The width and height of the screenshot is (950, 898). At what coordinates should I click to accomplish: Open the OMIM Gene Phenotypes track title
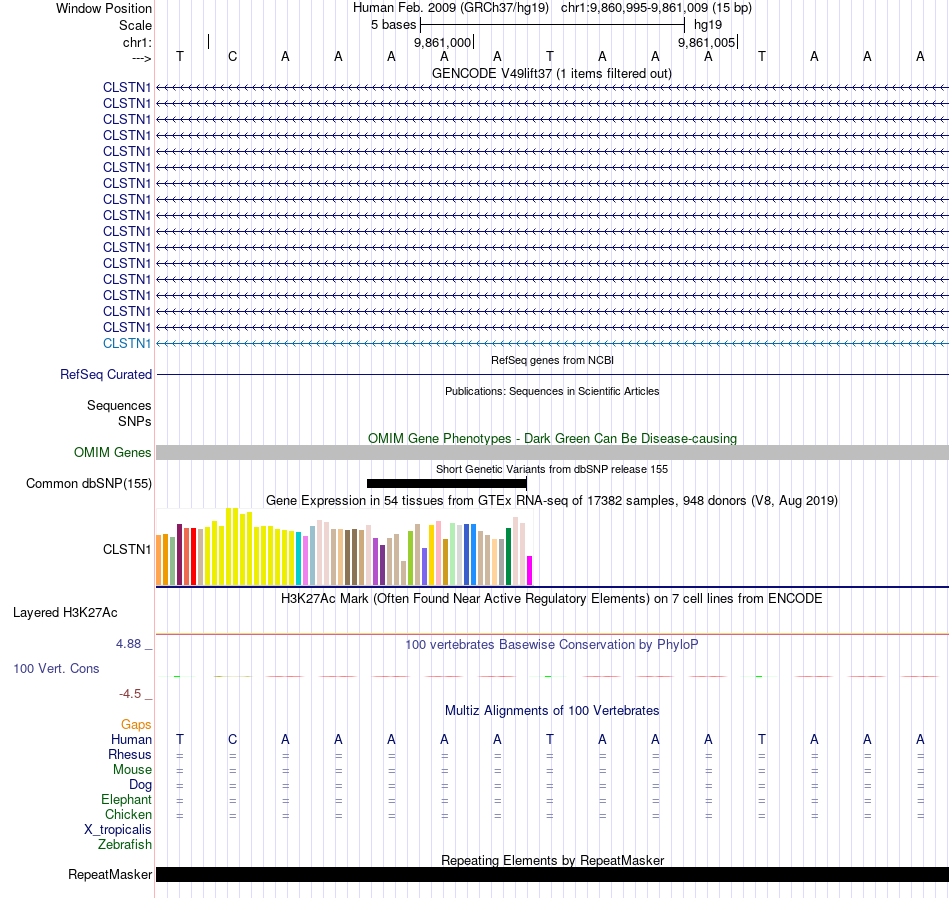552,438
